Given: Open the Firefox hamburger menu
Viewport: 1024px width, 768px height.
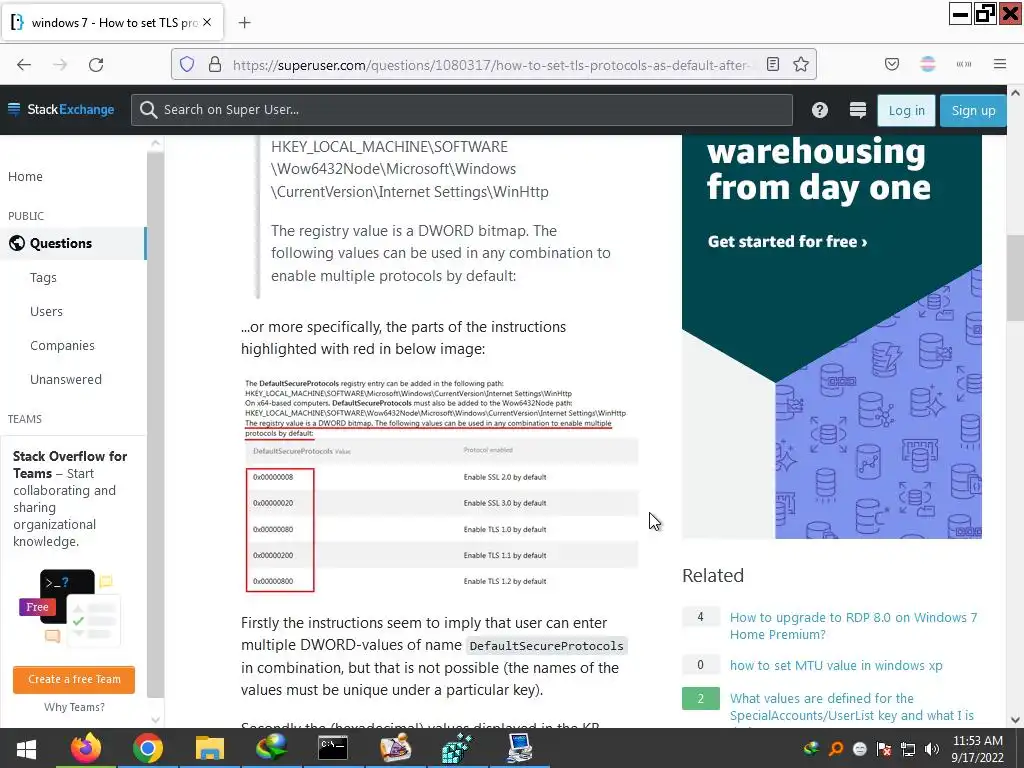Looking at the screenshot, I should click(x=1000, y=64).
